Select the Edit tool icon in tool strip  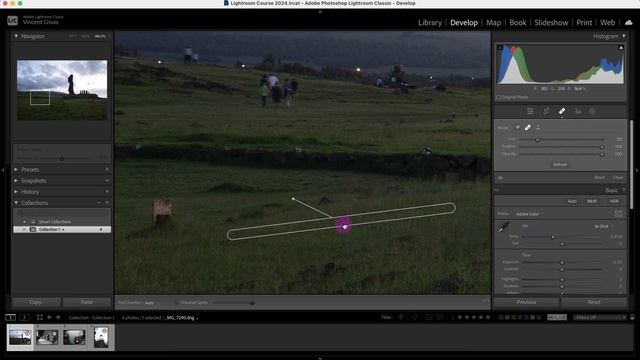(x=530, y=111)
